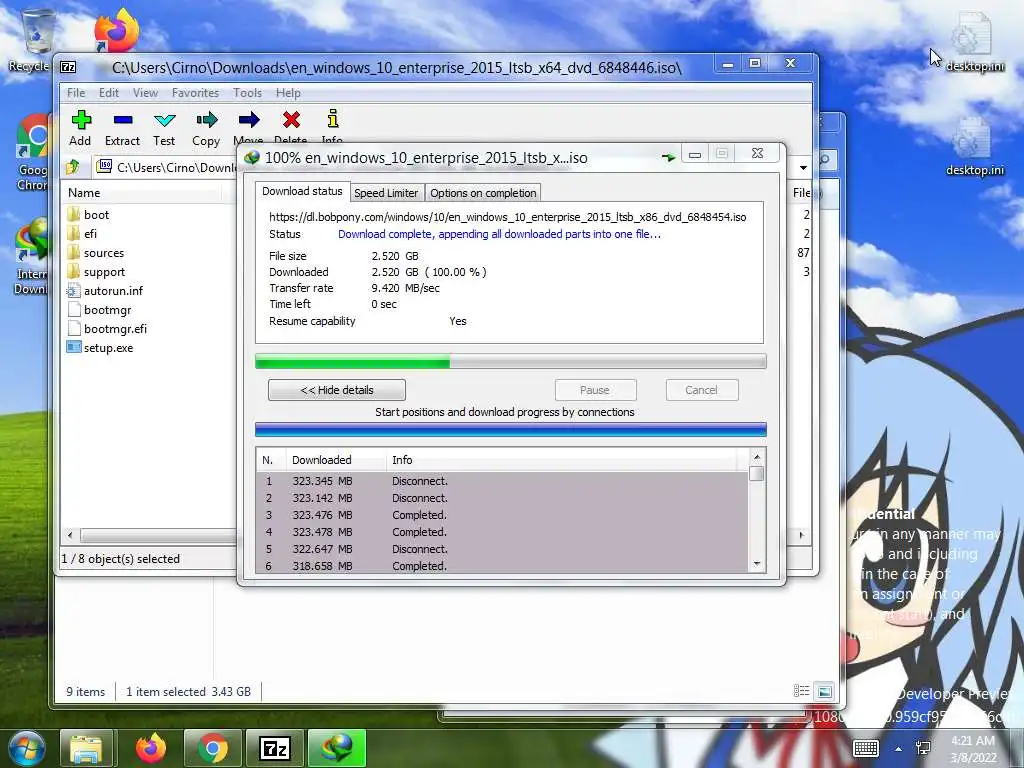
Task: Click the 7-Zip Move toolbar icon
Action: pos(248,120)
